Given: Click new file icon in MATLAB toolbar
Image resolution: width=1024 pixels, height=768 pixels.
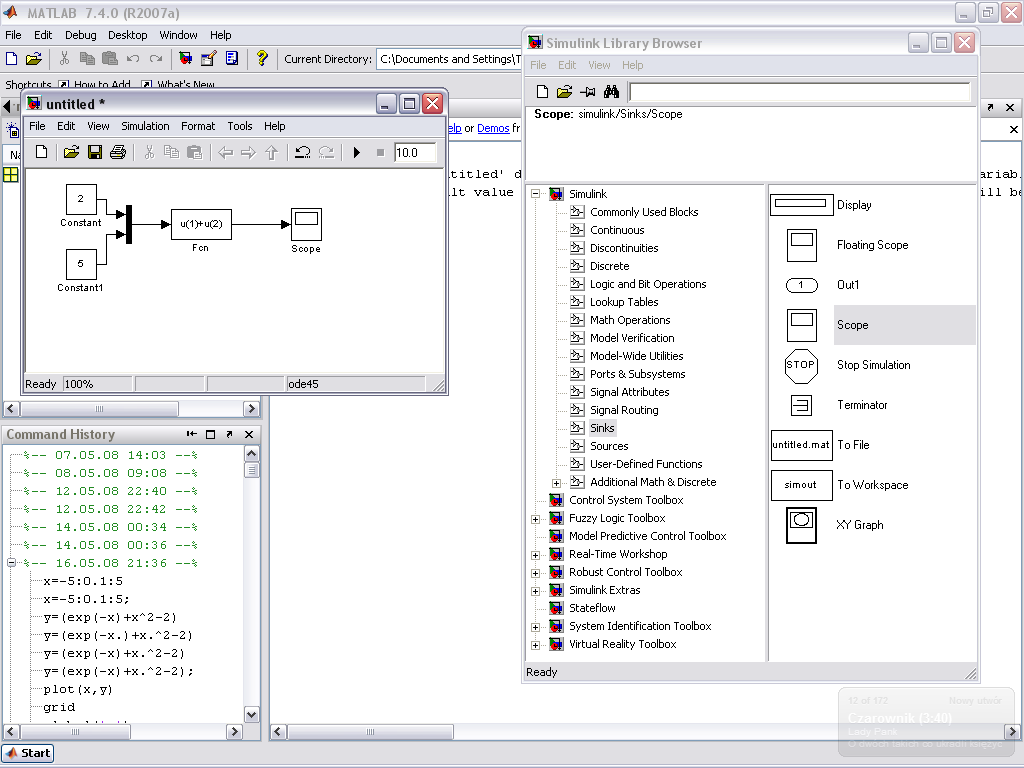Looking at the screenshot, I should 11,59.
